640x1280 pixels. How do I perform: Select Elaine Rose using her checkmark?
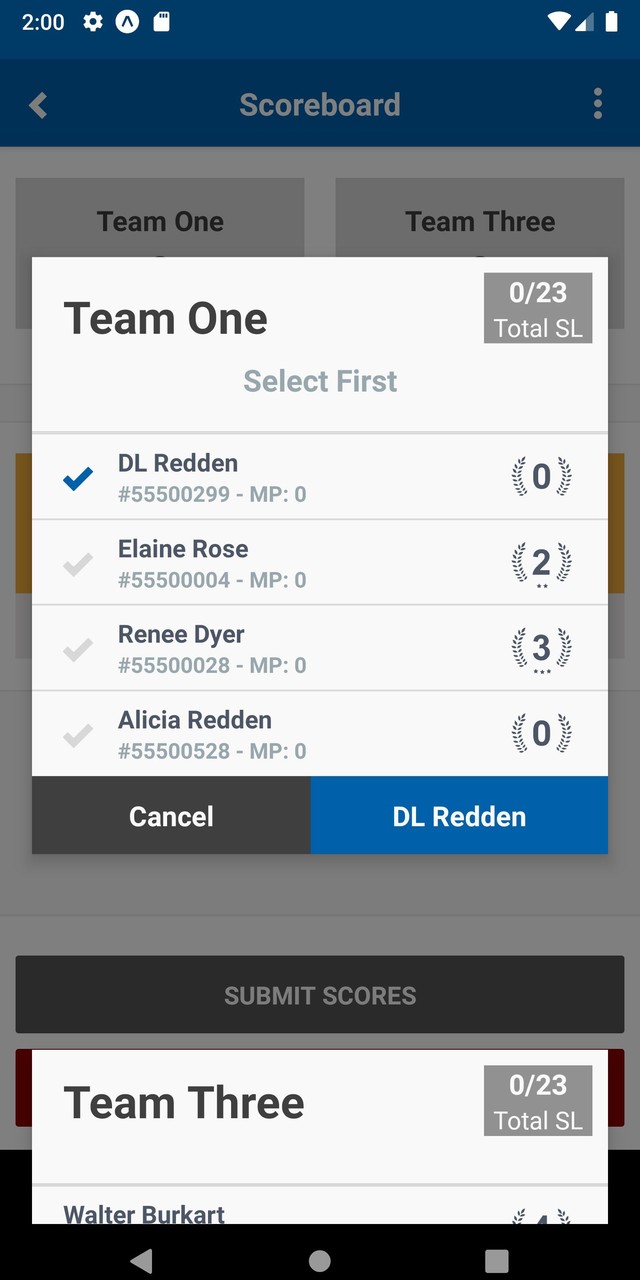(x=77, y=562)
